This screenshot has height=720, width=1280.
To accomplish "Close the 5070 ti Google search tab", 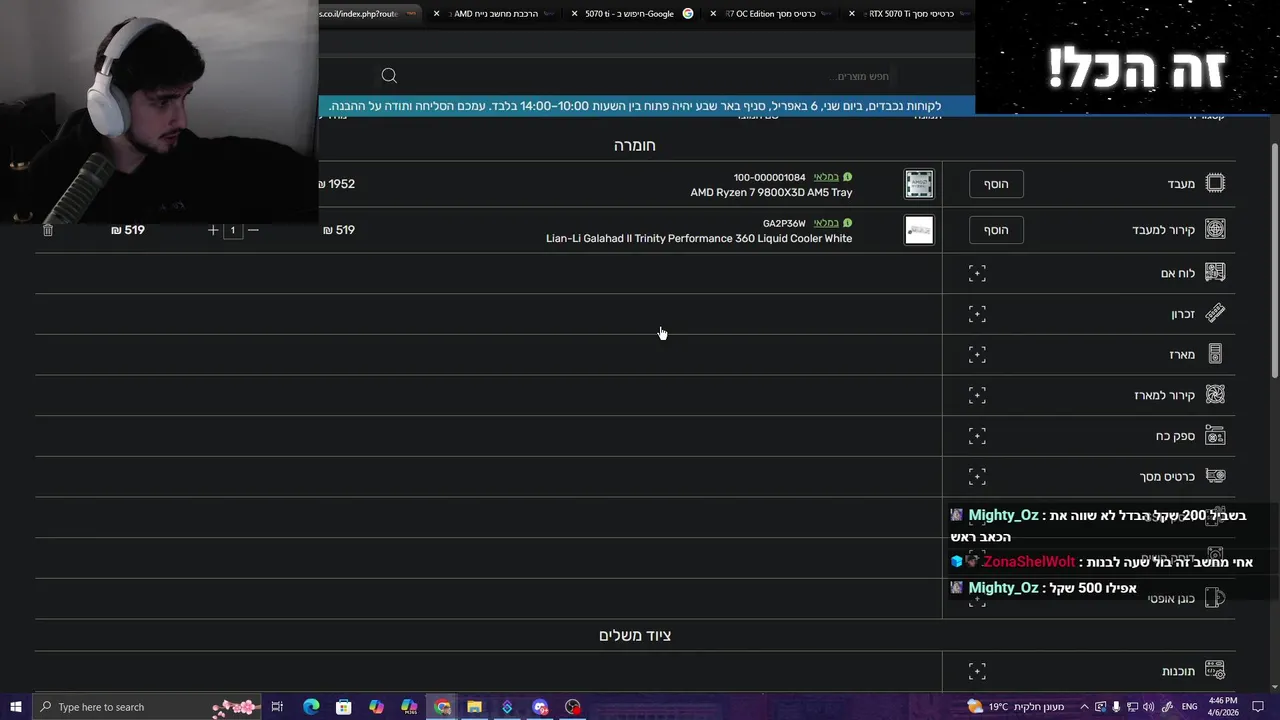I will pos(574,14).
